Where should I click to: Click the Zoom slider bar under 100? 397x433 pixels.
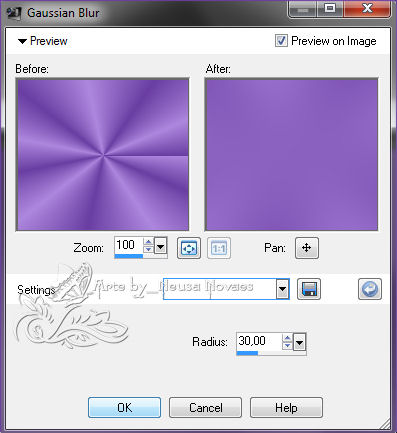[141, 256]
